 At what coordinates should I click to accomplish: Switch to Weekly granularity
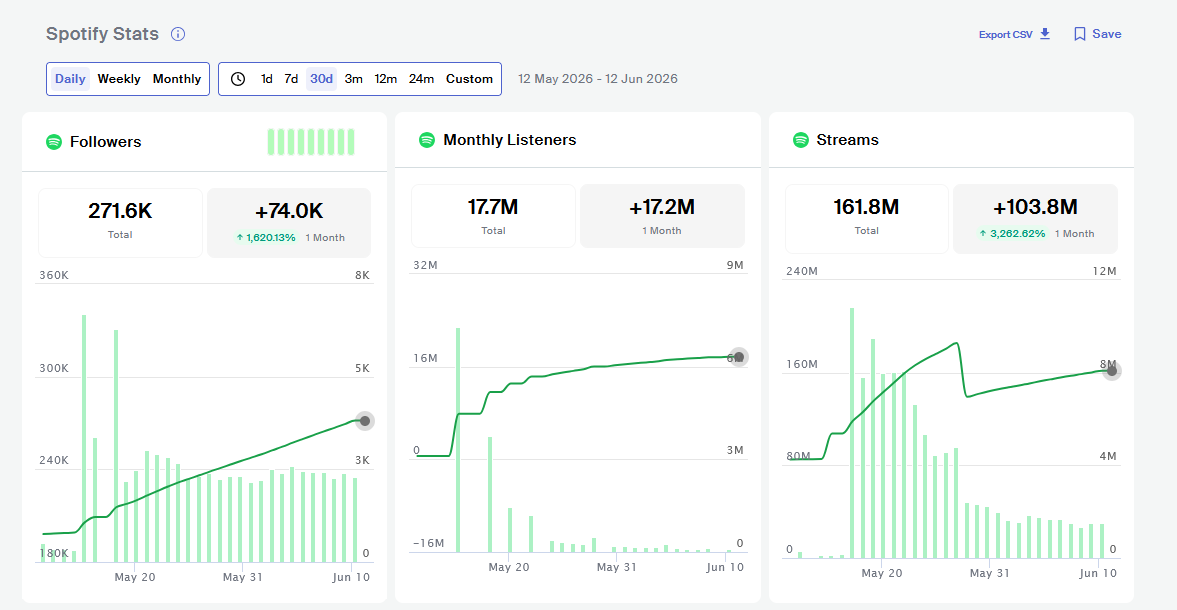pyautogui.click(x=119, y=79)
